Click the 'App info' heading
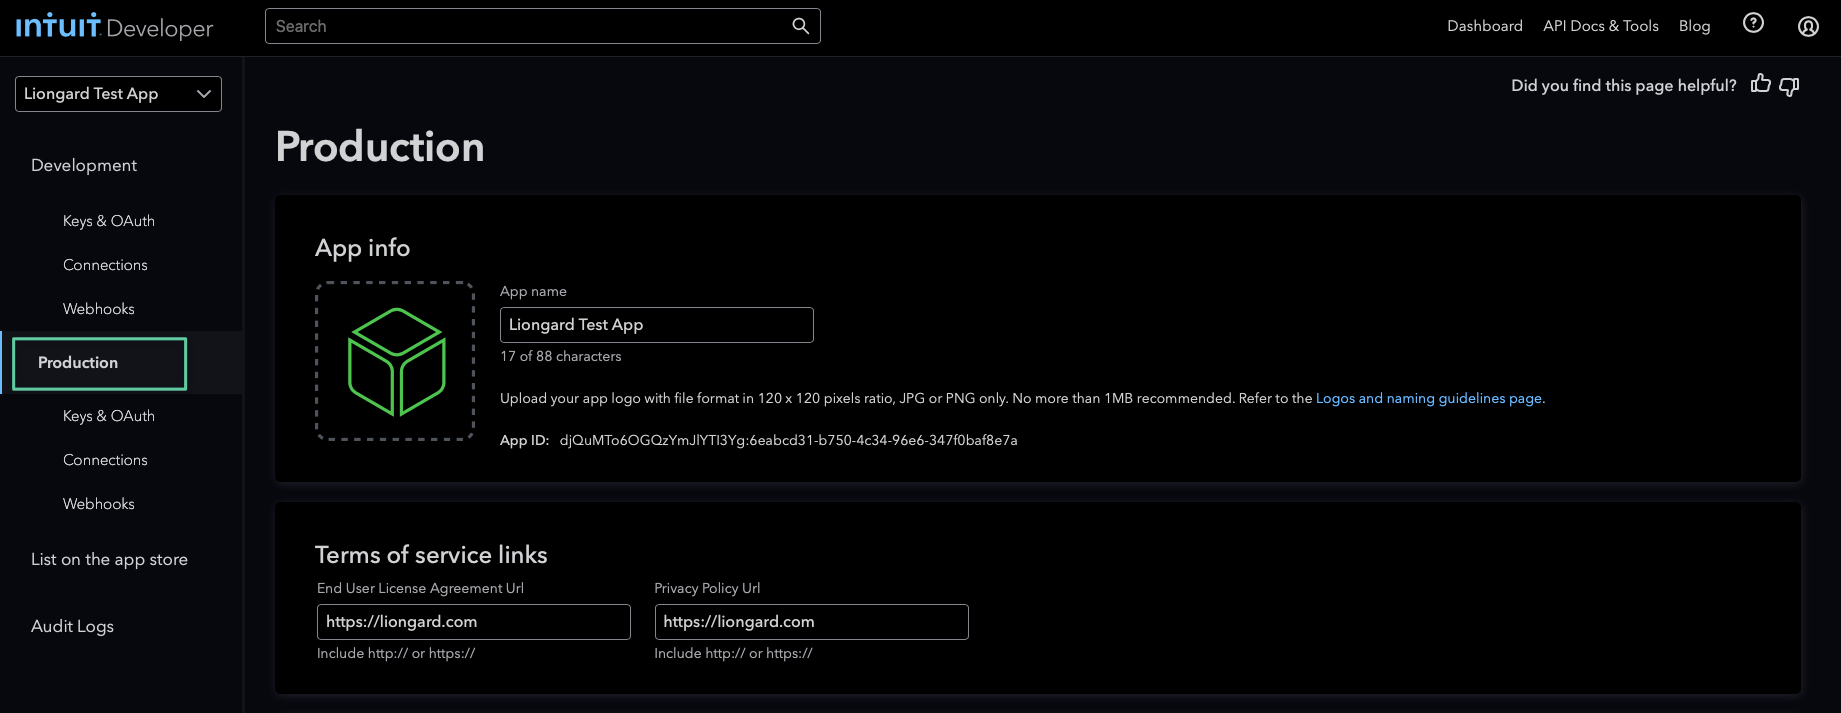Screen dimensions: 1841x713 (362, 248)
